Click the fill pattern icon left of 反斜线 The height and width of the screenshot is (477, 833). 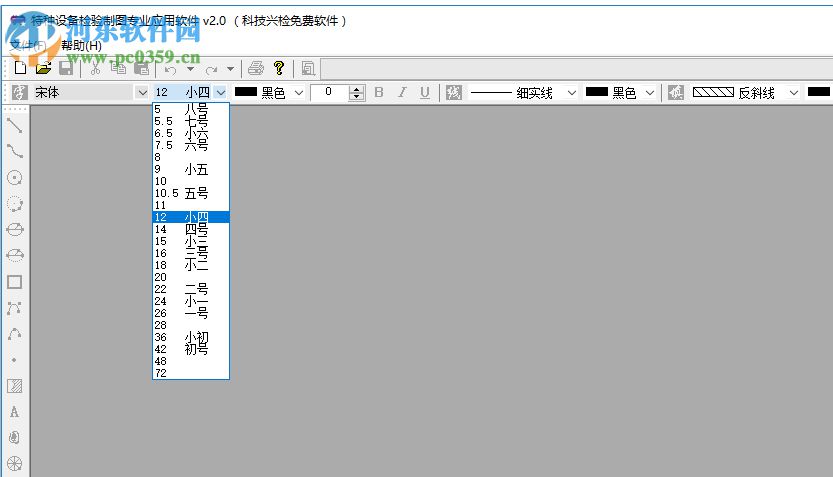click(676, 92)
